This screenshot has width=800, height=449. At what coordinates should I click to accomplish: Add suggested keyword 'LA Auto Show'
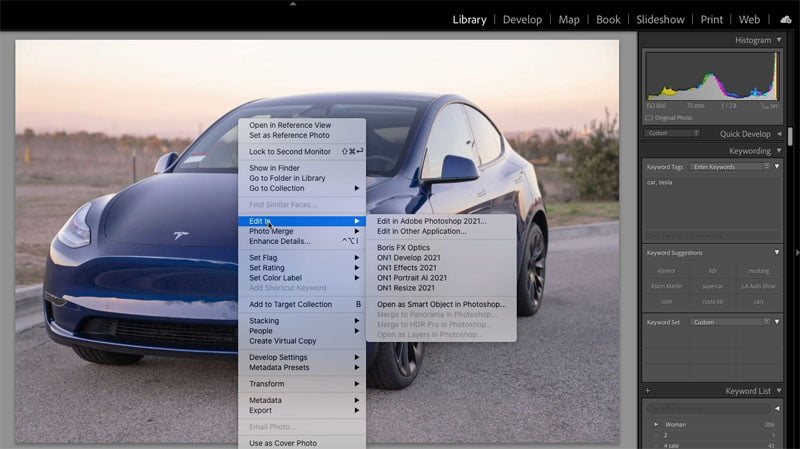[x=759, y=286]
